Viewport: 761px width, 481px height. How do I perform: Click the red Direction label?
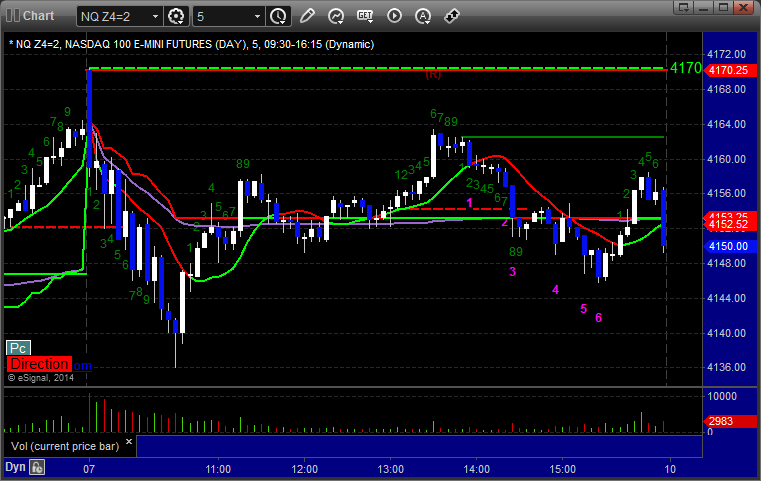[x=39, y=364]
